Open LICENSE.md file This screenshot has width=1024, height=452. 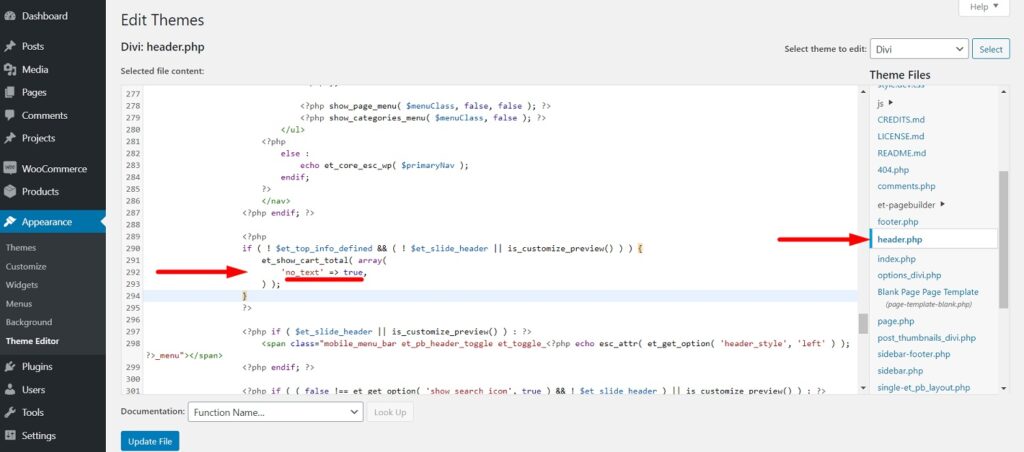tap(901, 137)
